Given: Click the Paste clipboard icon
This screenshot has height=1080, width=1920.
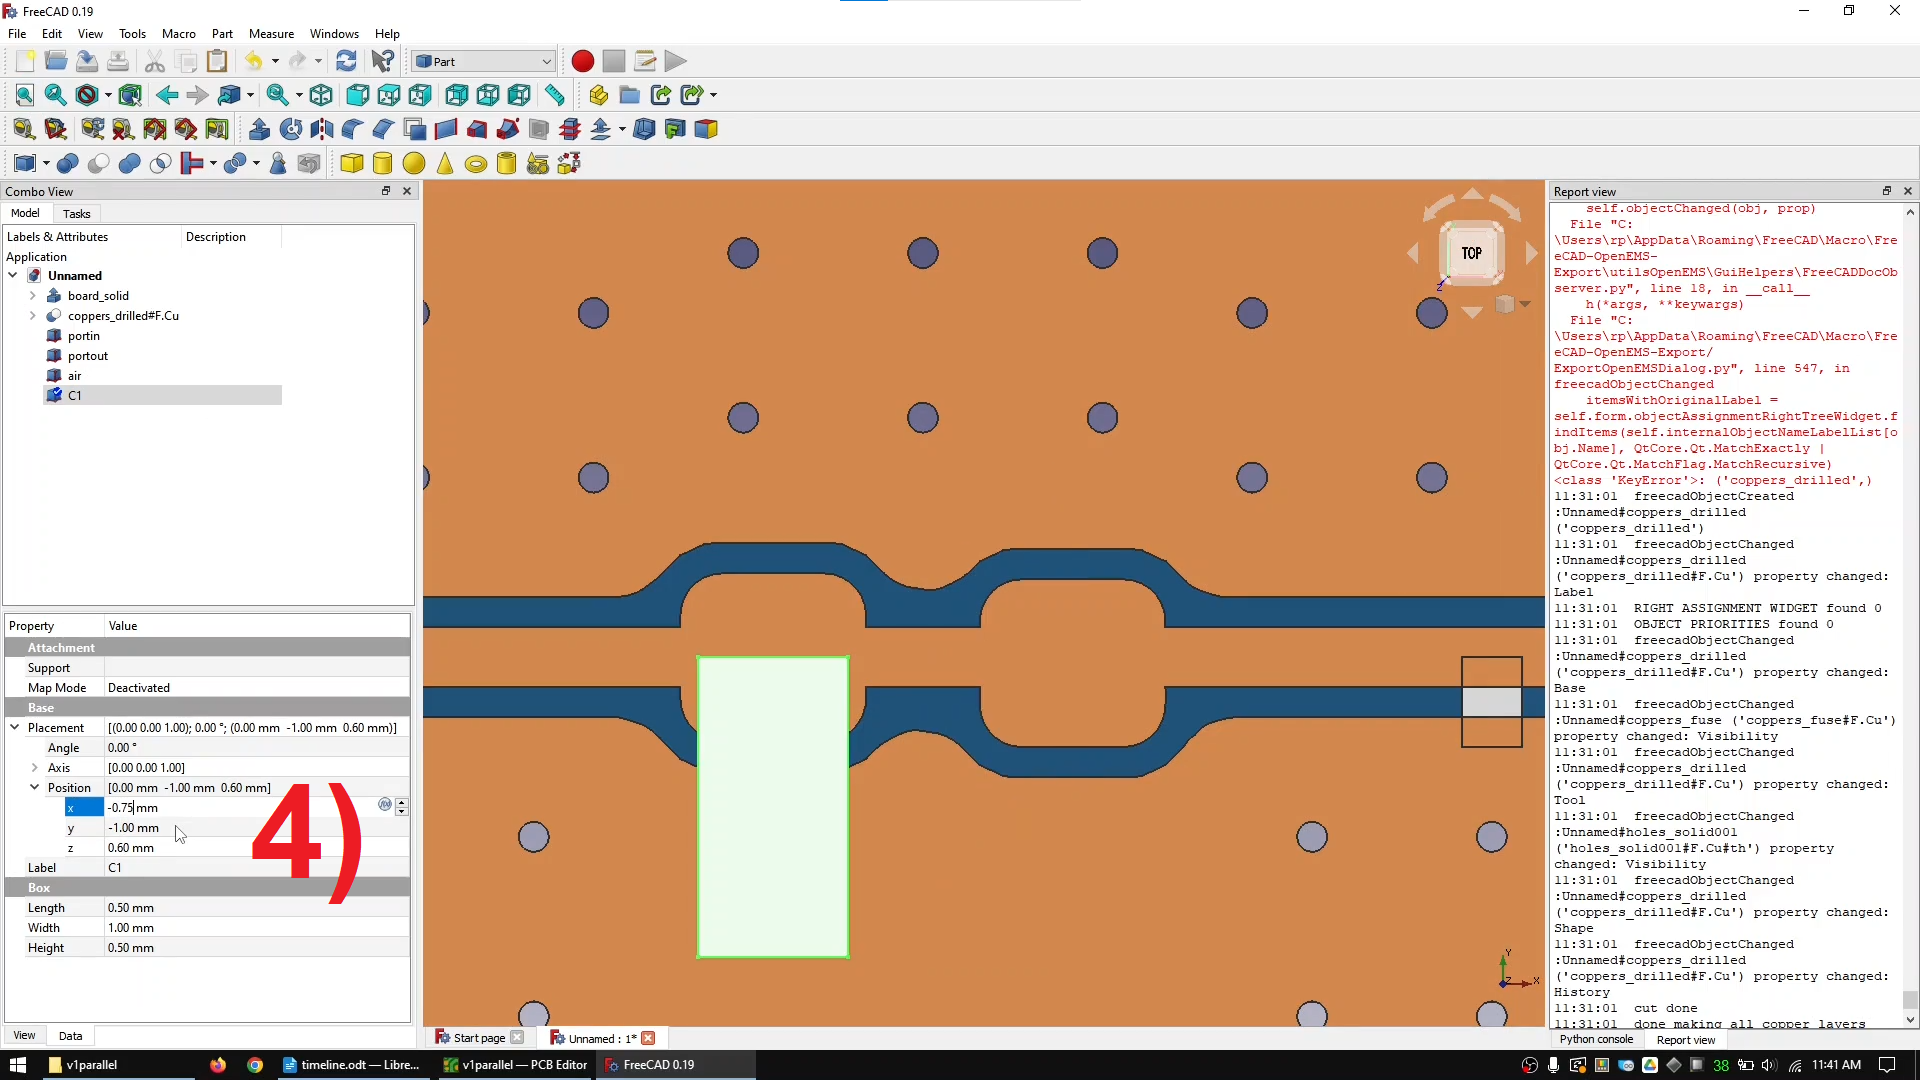Looking at the screenshot, I should click(x=217, y=61).
